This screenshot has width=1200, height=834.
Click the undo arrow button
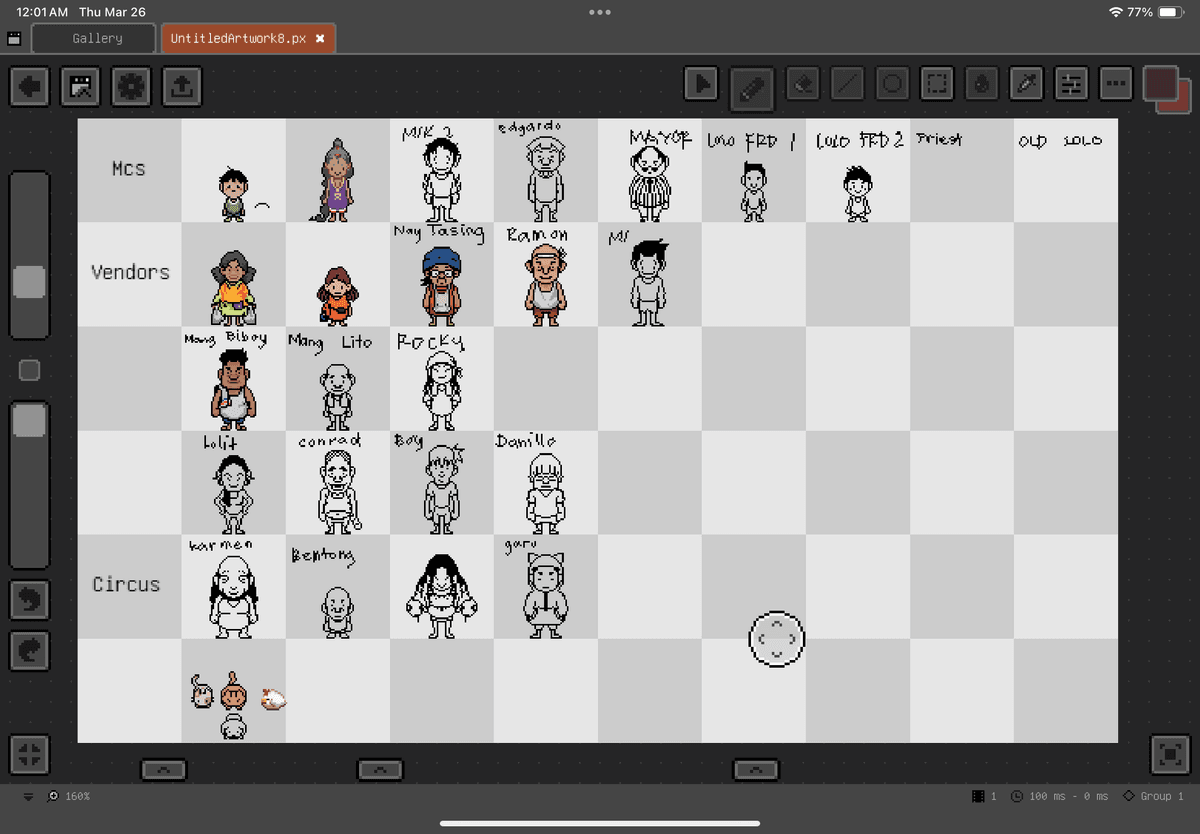[30, 600]
